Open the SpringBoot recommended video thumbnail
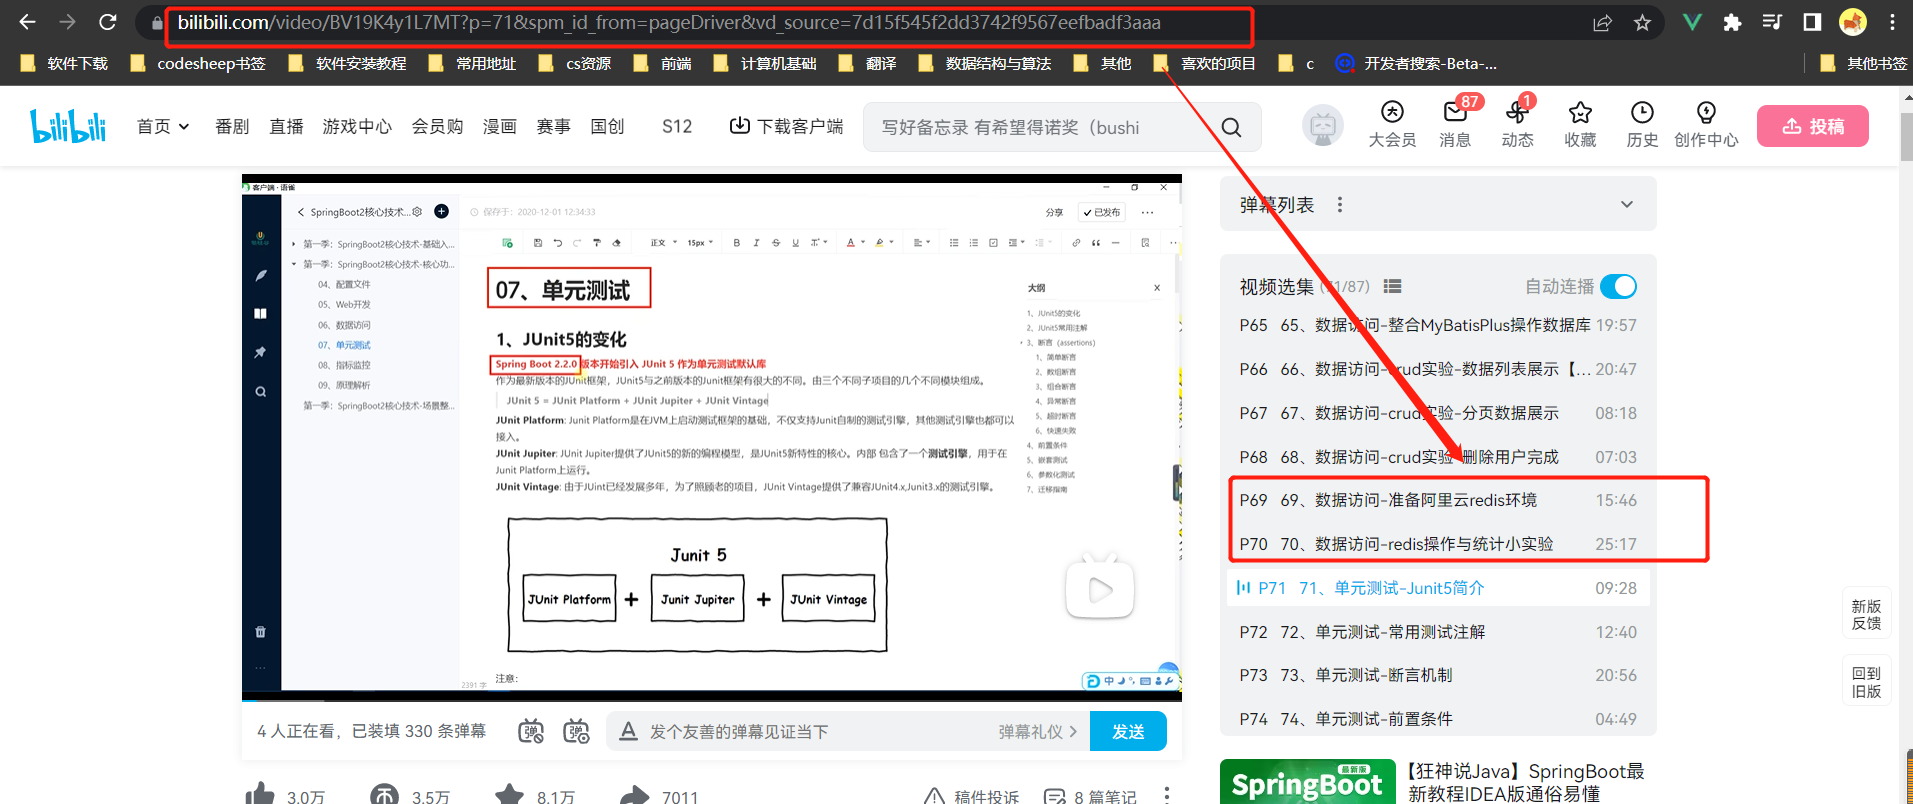This screenshot has height=804, width=1913. click(x=1307, y=782)
